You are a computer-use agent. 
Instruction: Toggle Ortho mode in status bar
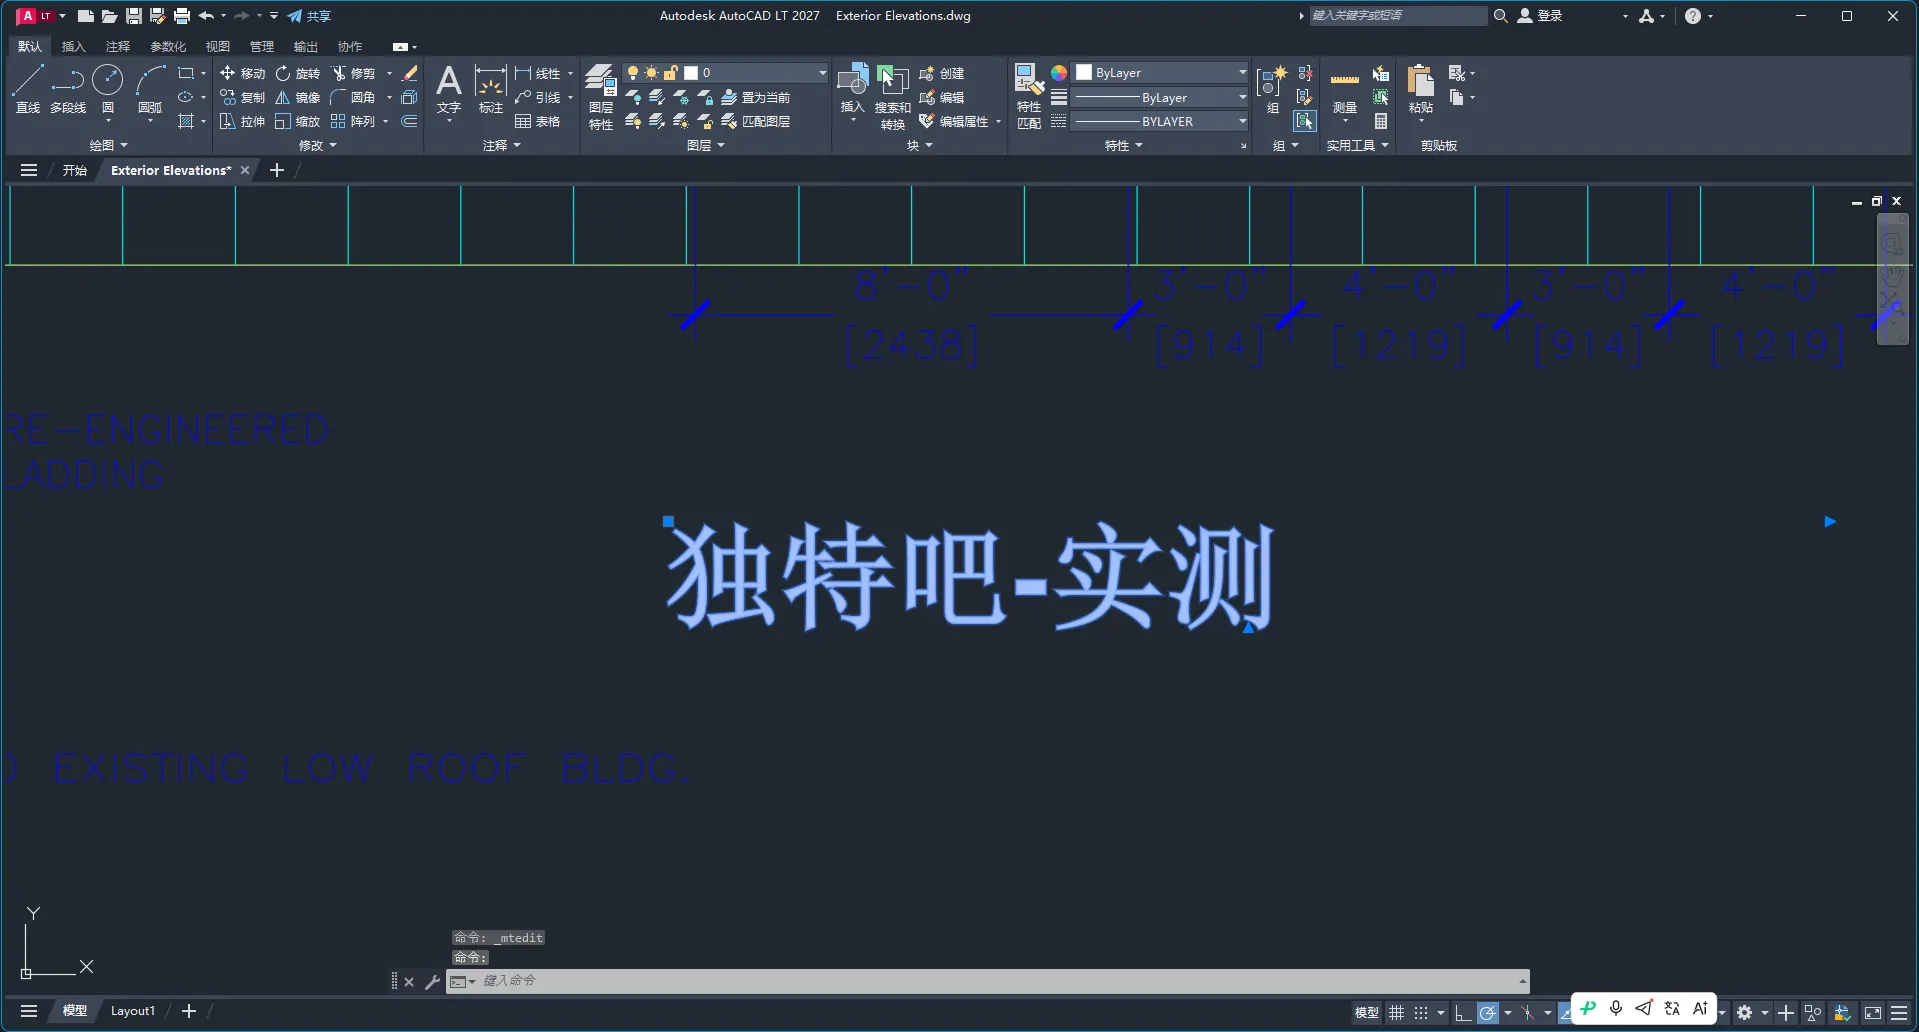[x=1462, y=1013]
